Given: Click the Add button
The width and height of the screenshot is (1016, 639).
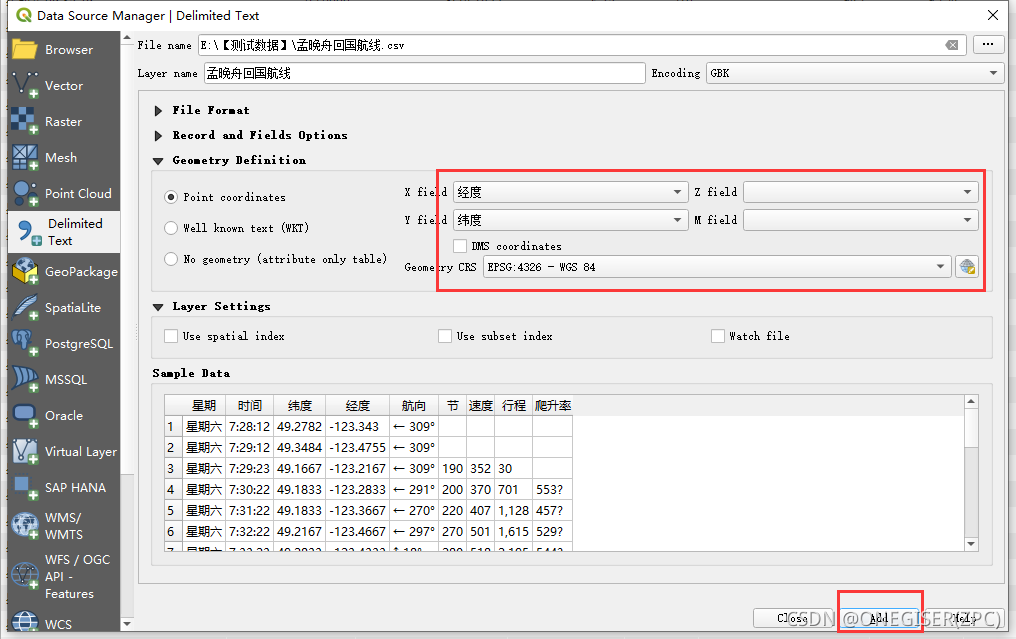Looking at the screenshot, I should tap(879, 618).
